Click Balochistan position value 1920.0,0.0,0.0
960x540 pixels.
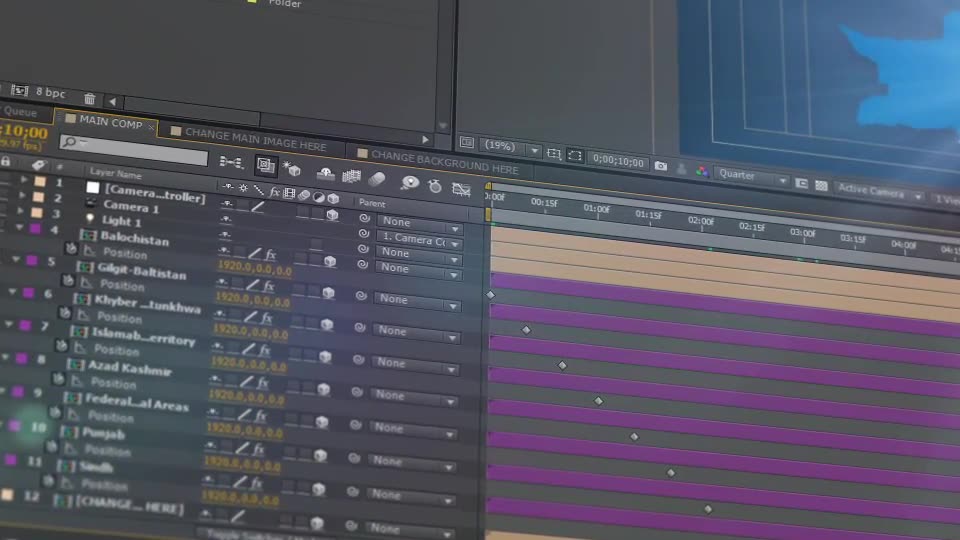pos(254,268)
